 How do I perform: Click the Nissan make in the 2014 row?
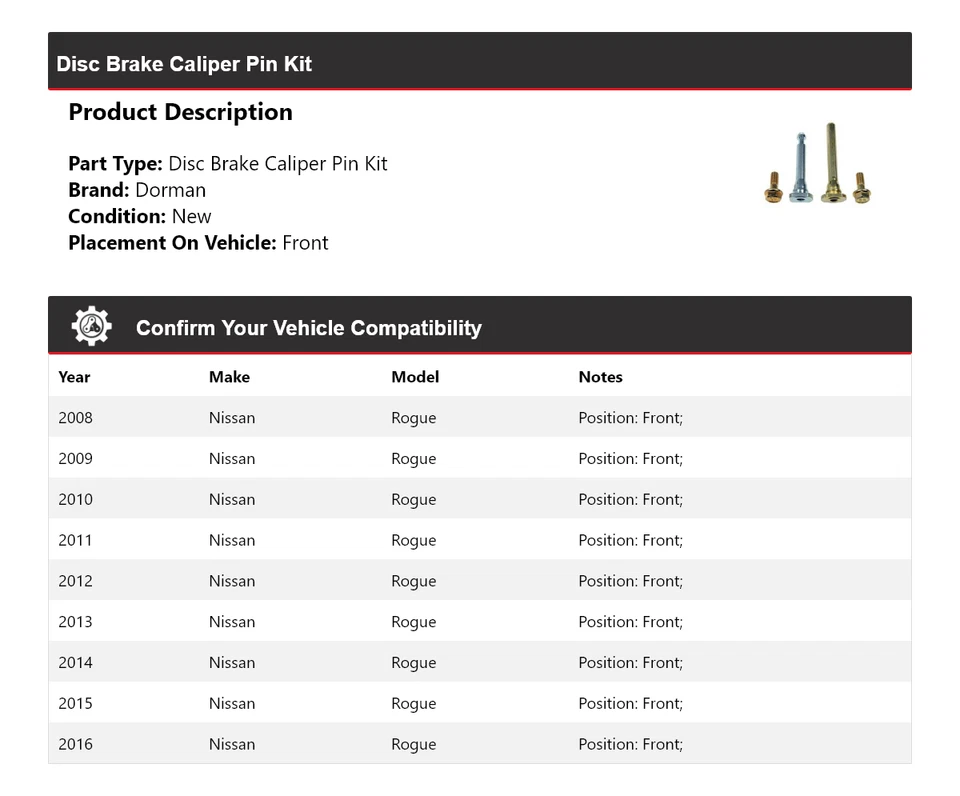click(x=232, y=663)
